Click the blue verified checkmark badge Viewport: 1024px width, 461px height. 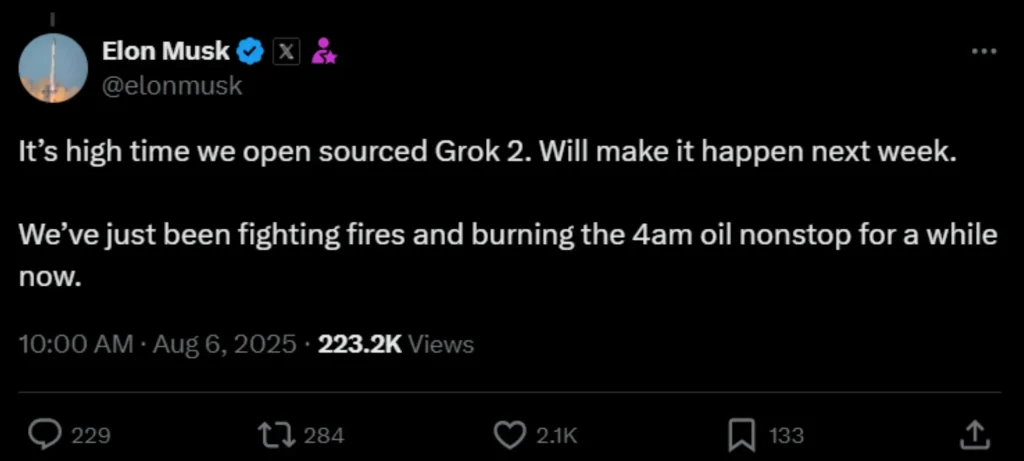[x=251, y=52]
